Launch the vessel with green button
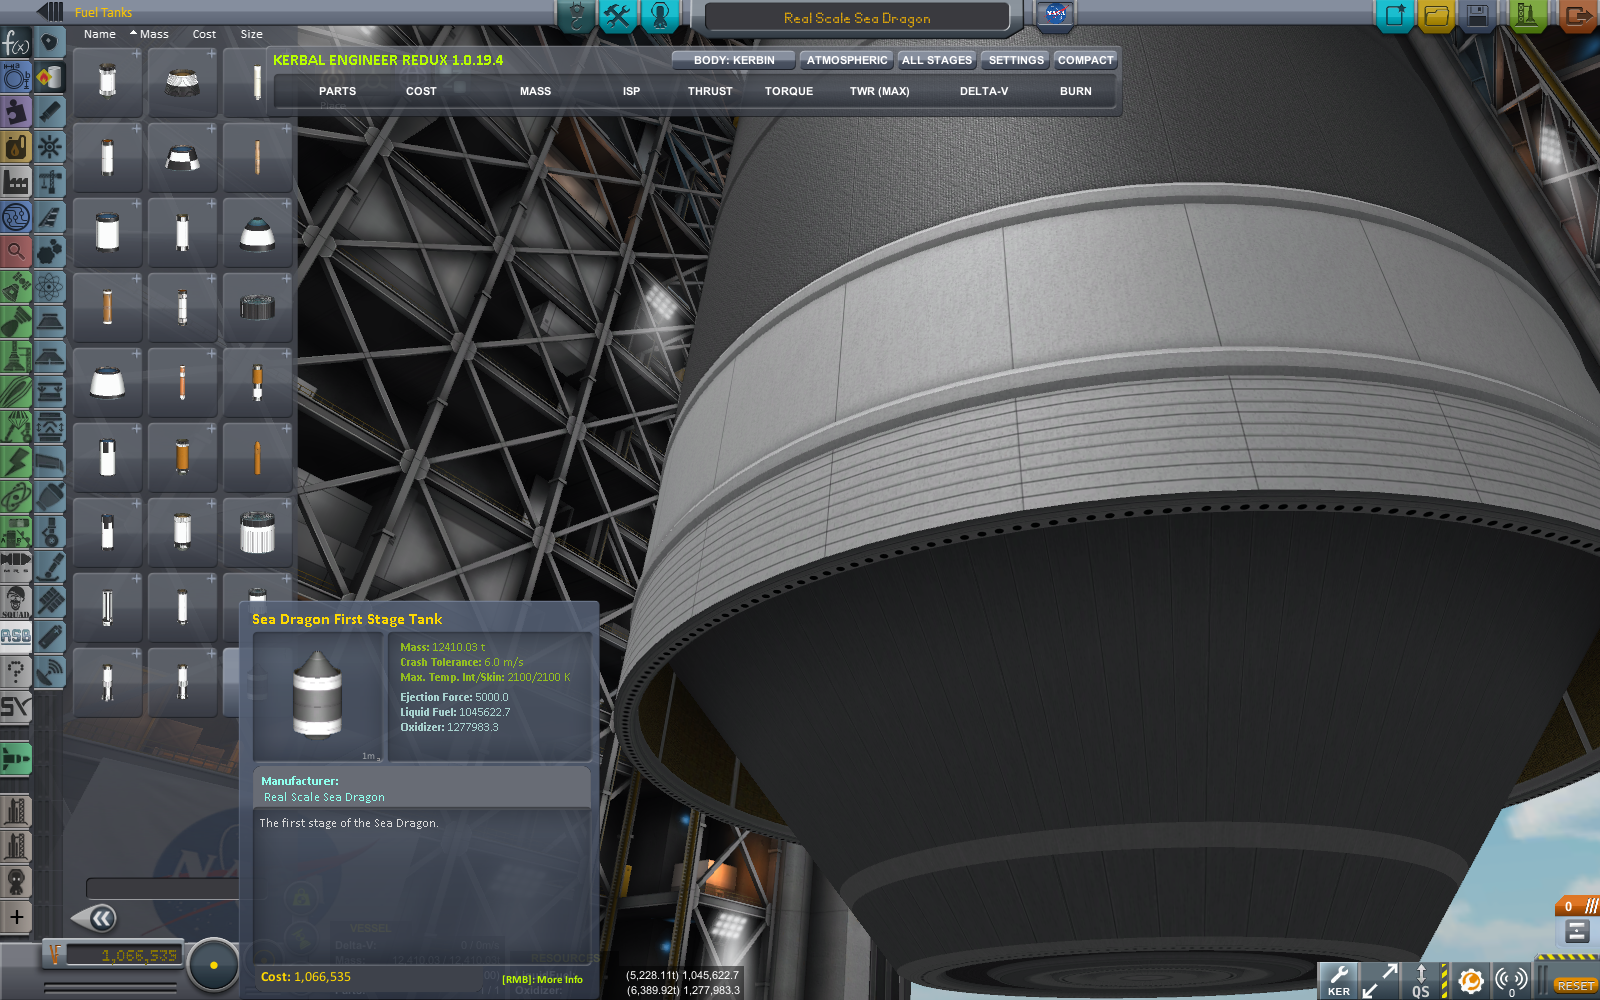This screenshot has width=1600, height=1000. pos(1527,16)
